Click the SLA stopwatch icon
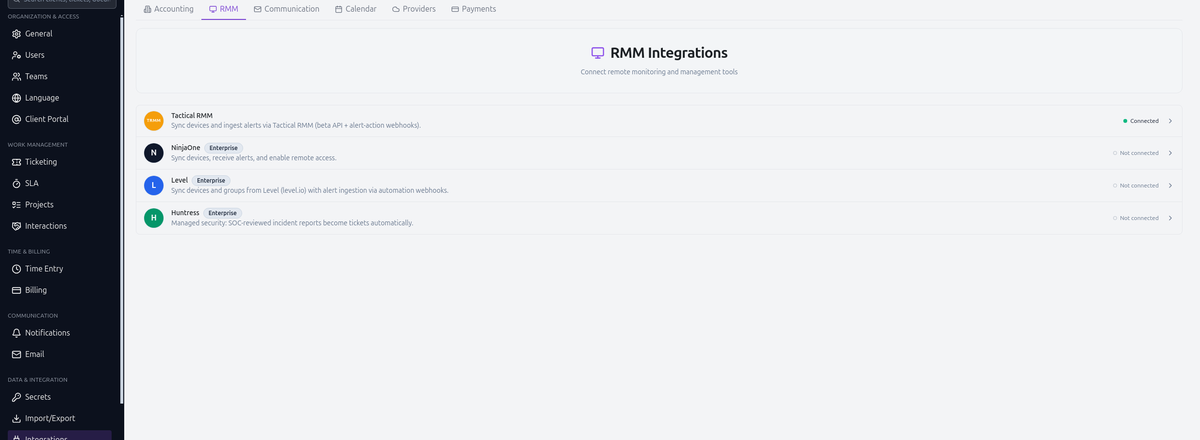Viewport: 1200px width, 440px height. [16, 183]
